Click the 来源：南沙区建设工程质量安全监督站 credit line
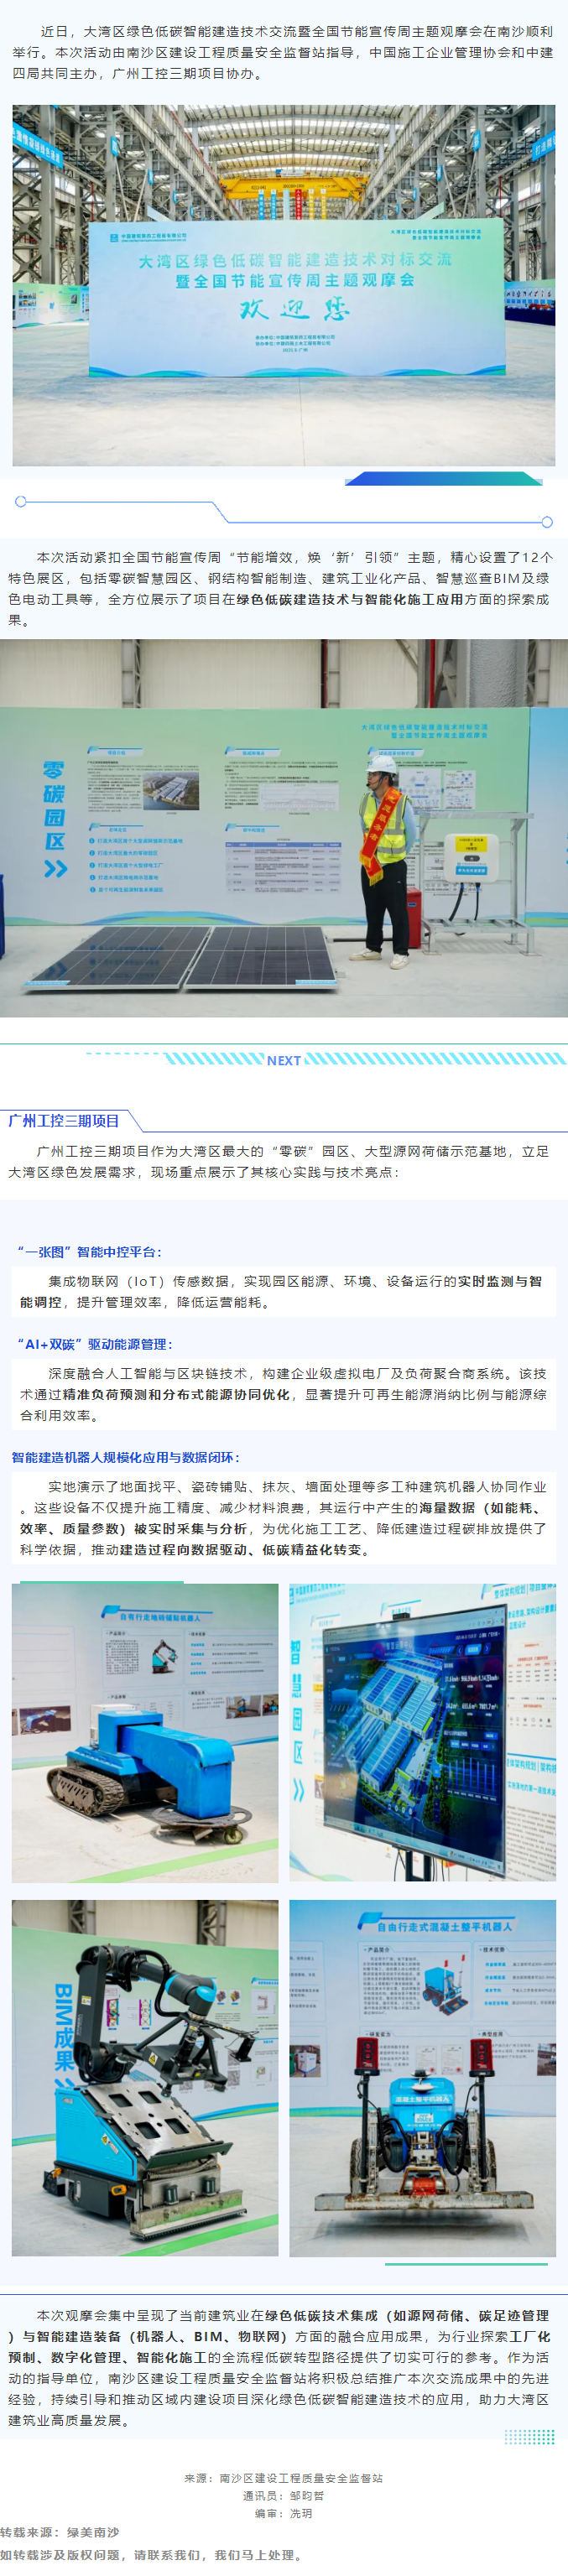 click(284, 2478)
